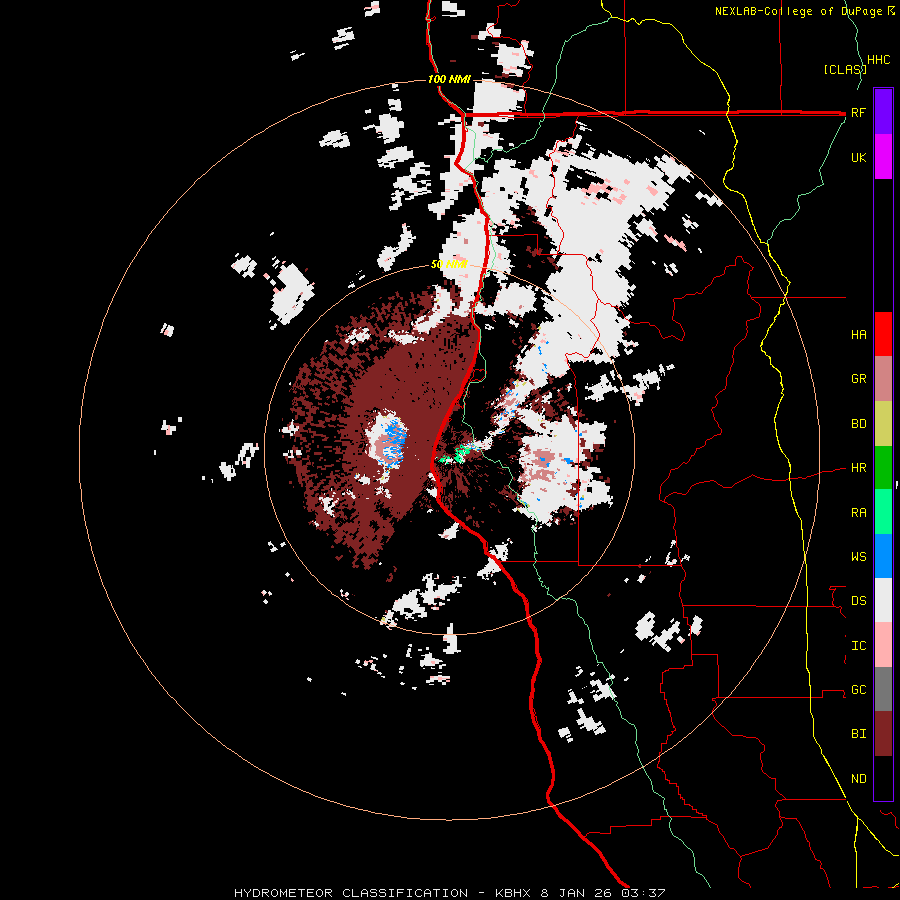This screenshot has width=900, height=900.
Task: Click the HHC product label
Action: pos(878,60)
